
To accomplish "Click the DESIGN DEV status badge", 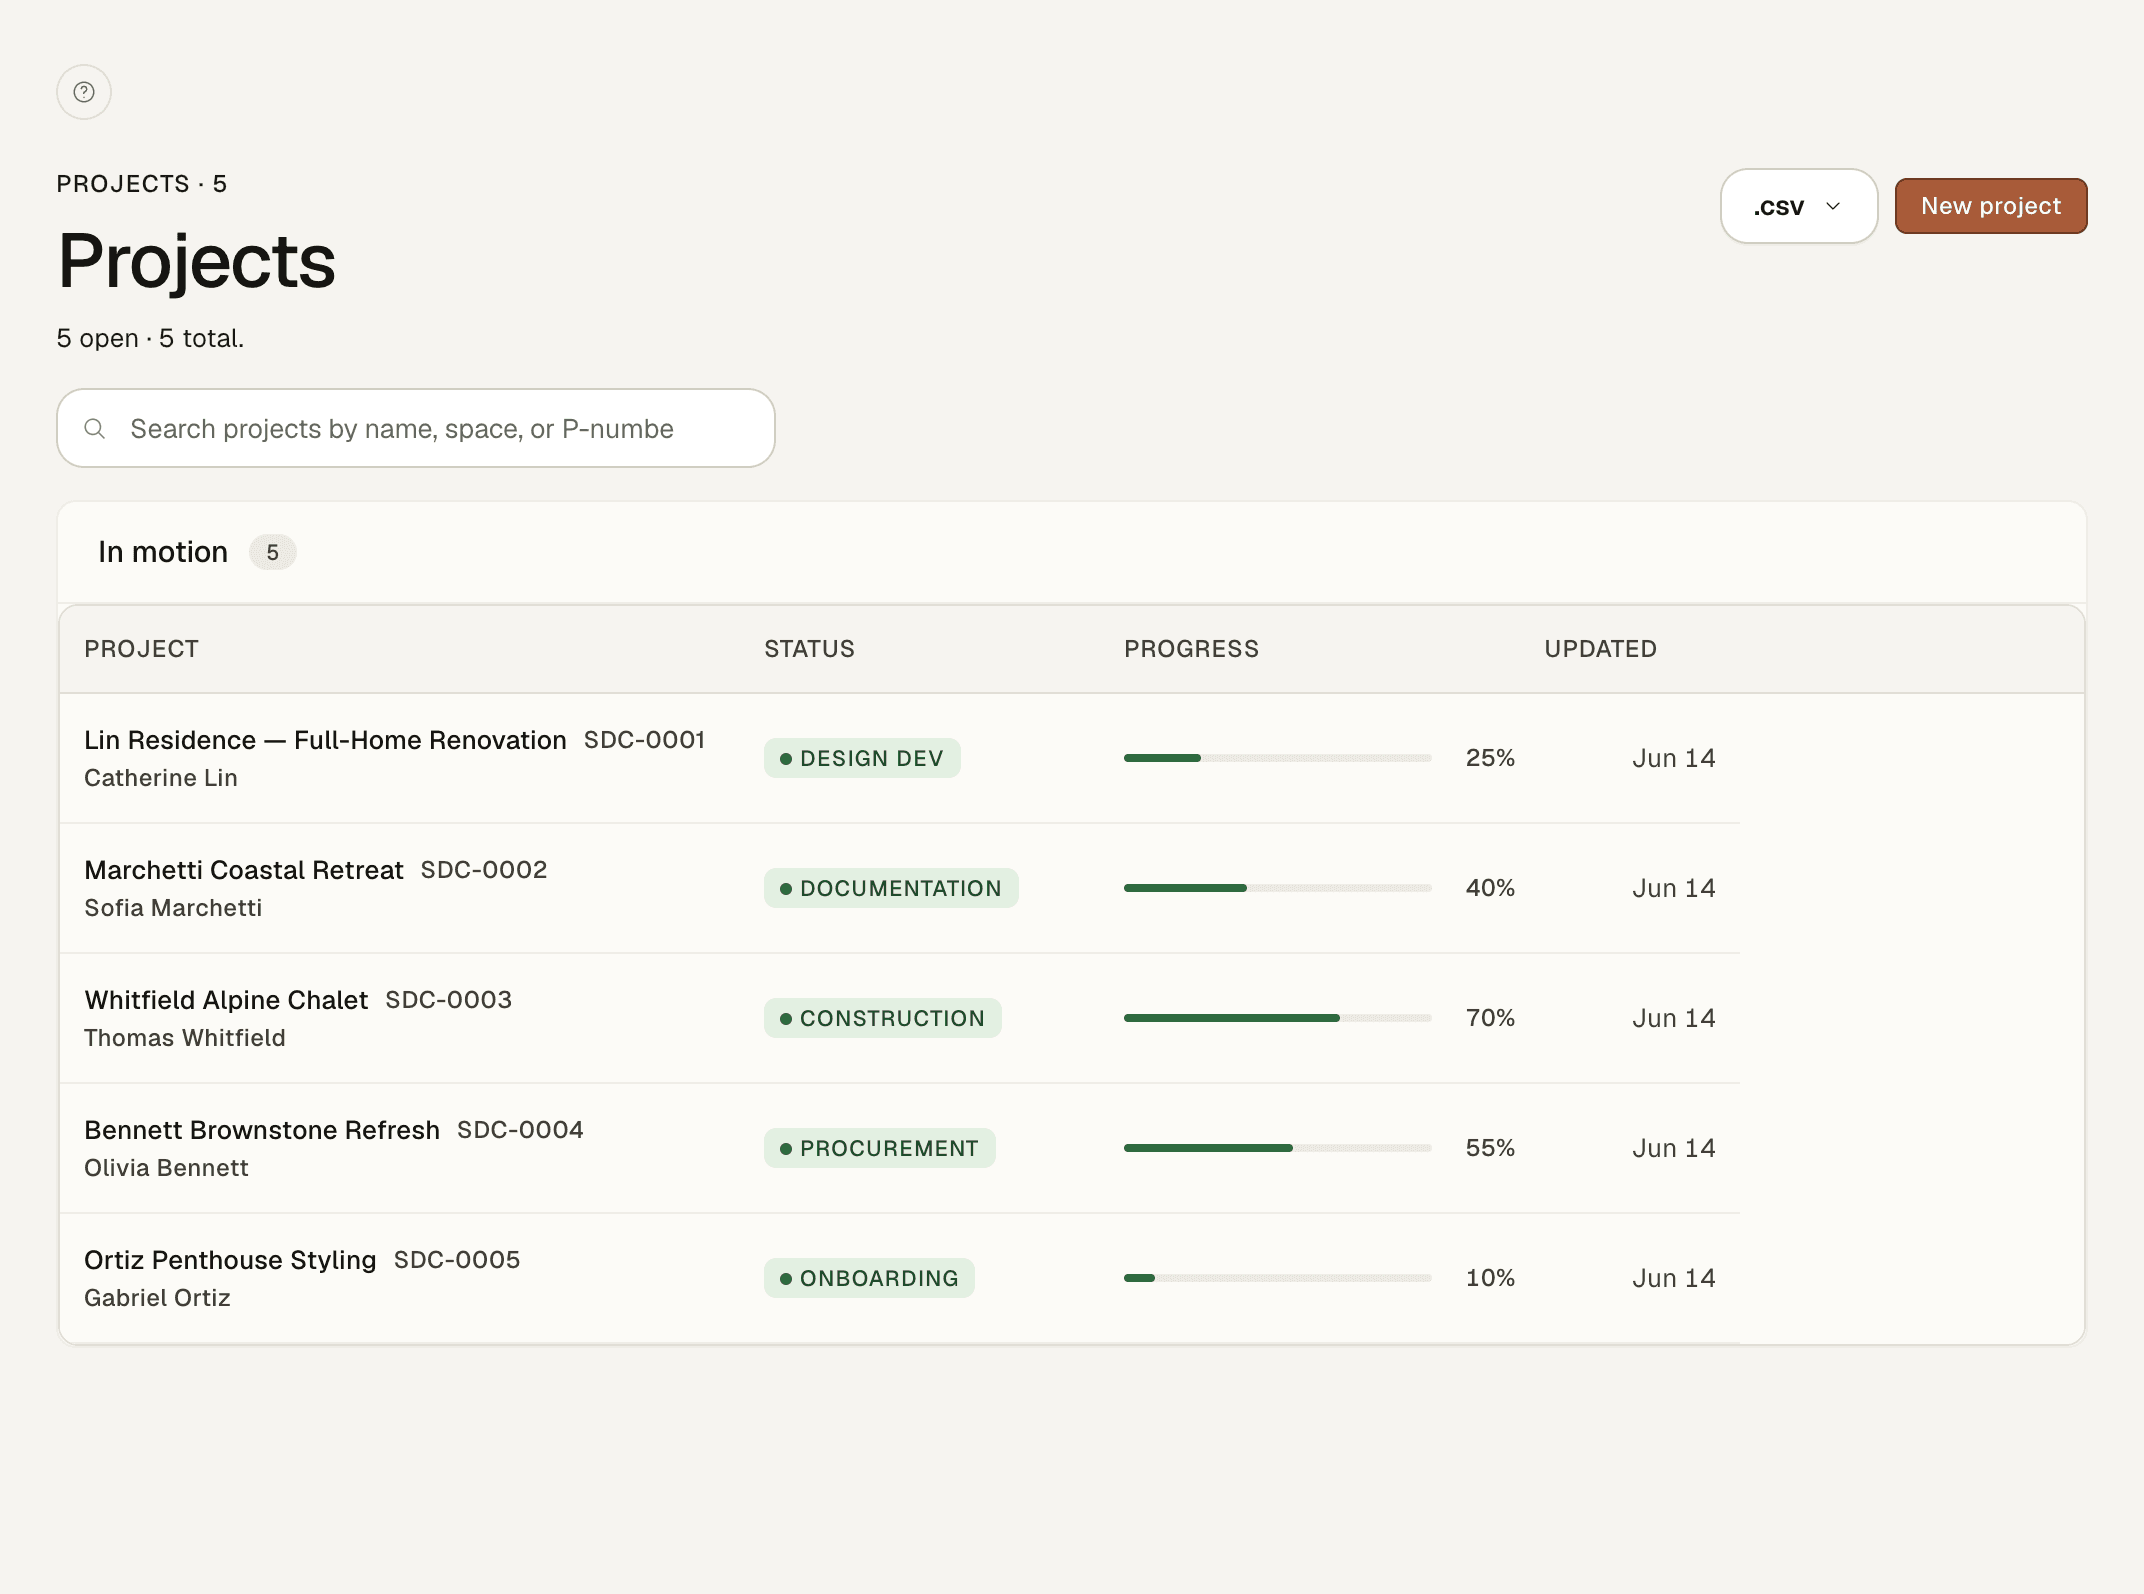I will pyautogui.click(x=862, y=758).
